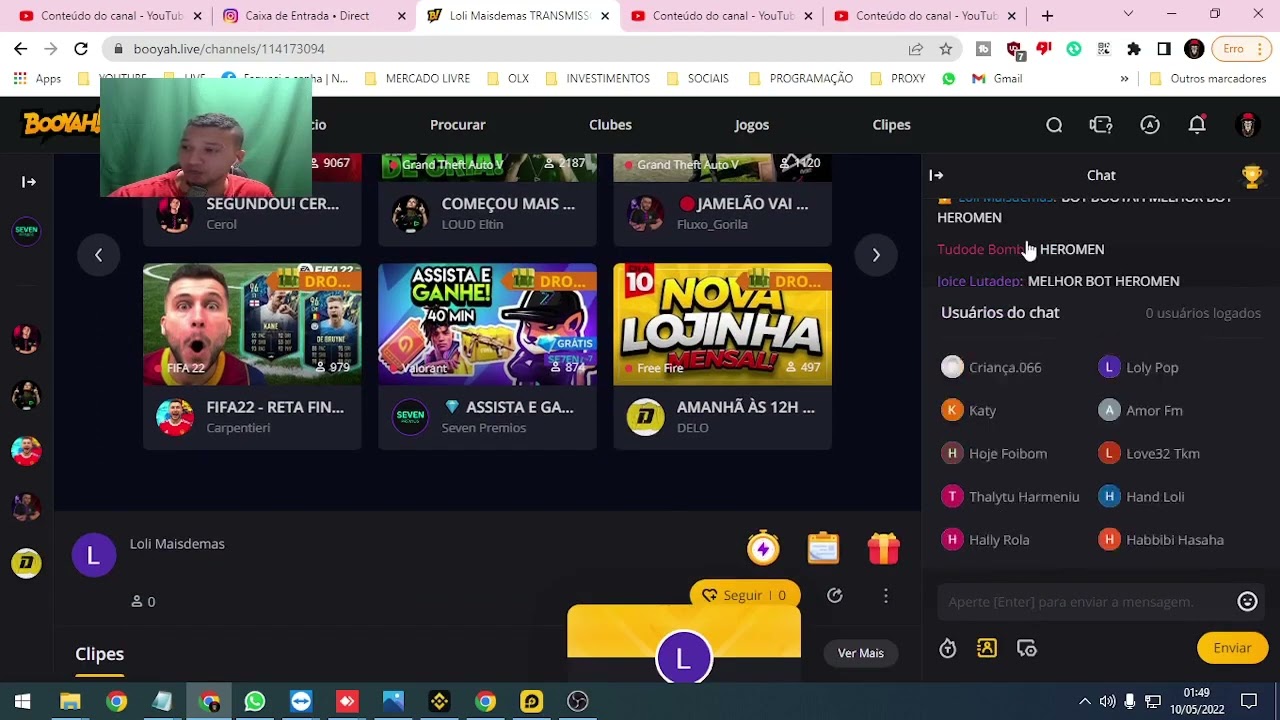Open the LOUD Eltin channel name
The image size is (1280, 720).
pos(472,224)
